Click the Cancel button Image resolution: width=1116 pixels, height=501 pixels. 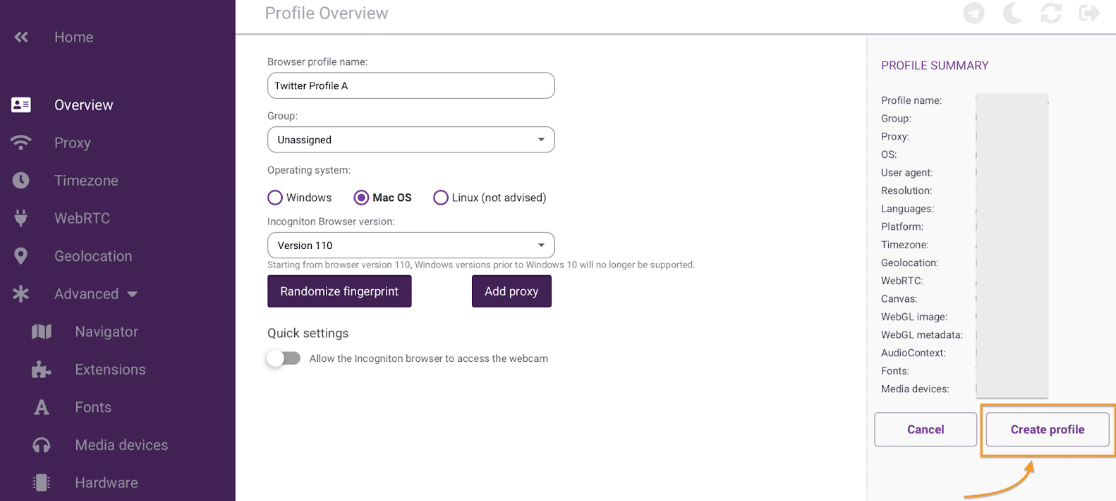[x=926, y=429]
